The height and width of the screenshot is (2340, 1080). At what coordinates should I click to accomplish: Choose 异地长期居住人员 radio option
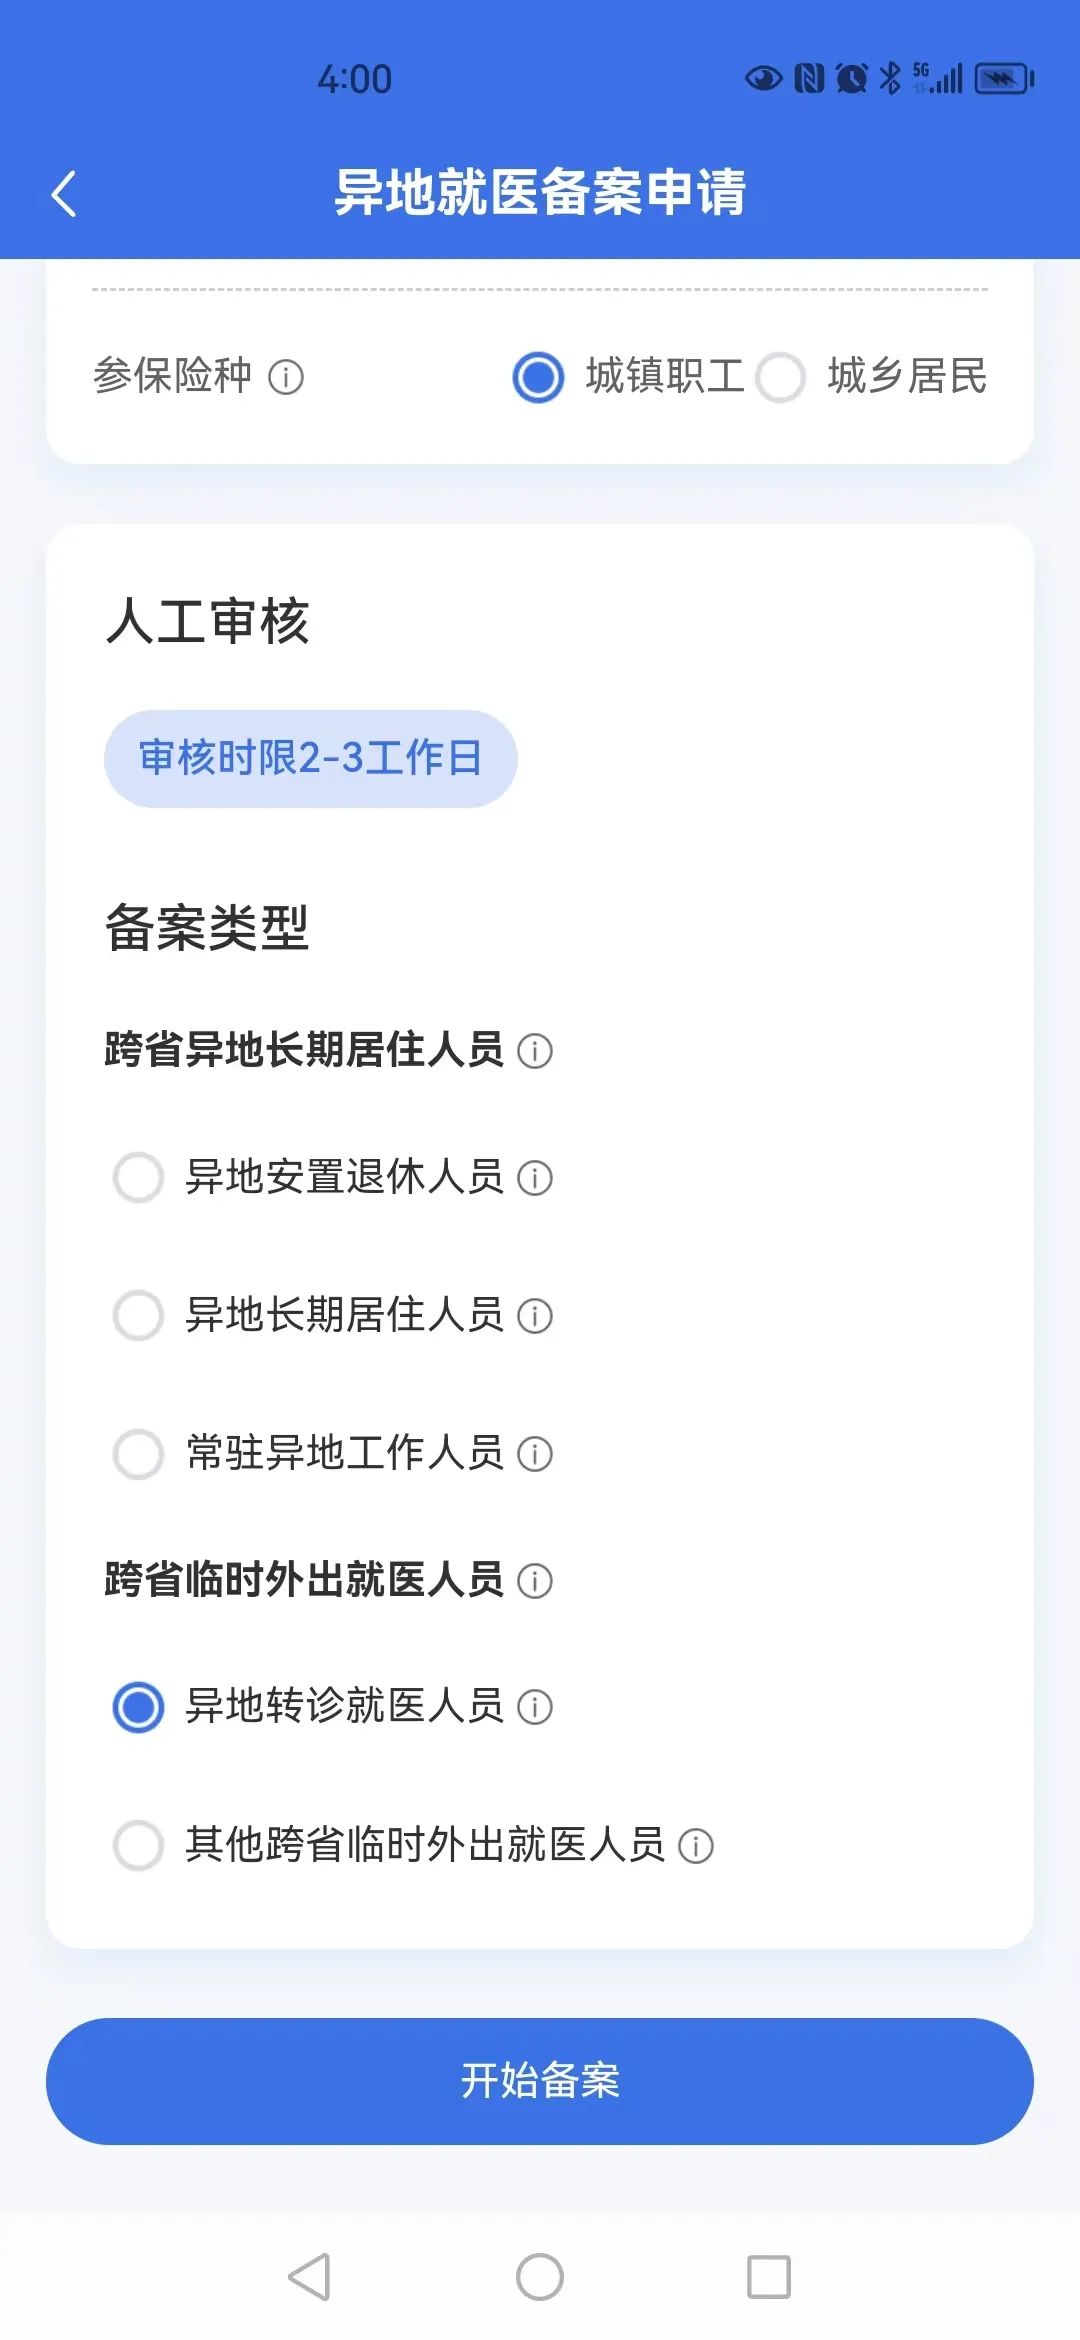click(x=139, y=1316)
